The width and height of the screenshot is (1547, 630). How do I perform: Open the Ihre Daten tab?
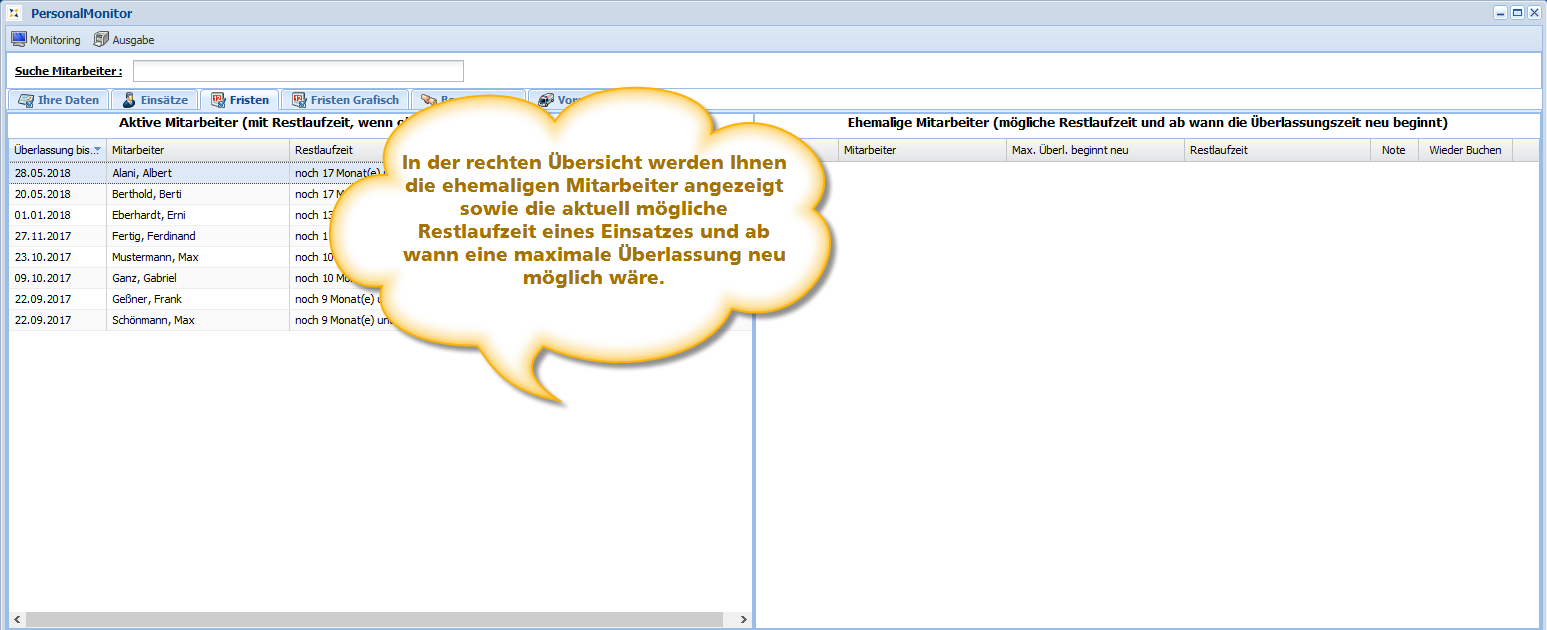(x=58, y=100)
